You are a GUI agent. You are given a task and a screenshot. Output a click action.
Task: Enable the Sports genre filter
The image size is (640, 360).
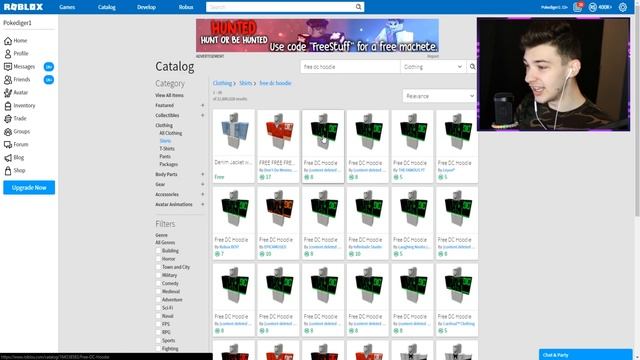(x=158, y=340)
